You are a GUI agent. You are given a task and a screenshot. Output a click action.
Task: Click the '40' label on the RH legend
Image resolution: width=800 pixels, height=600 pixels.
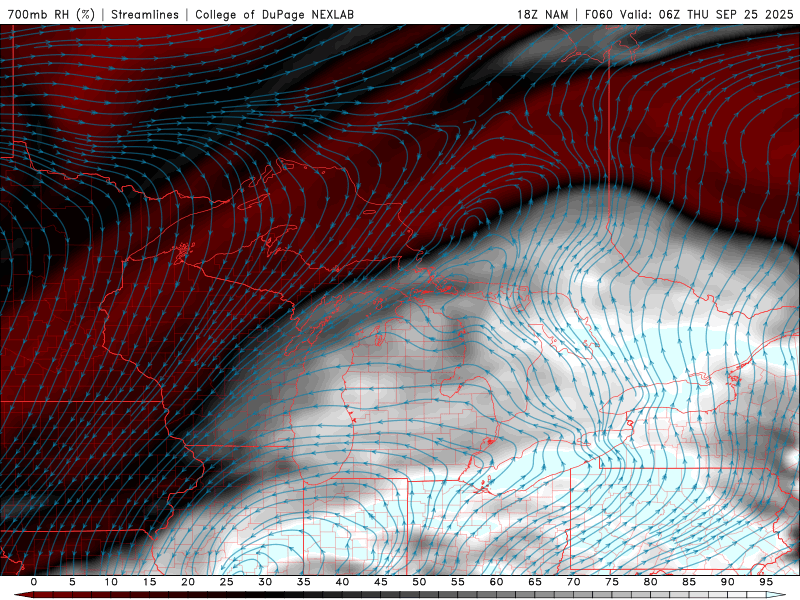342,582
